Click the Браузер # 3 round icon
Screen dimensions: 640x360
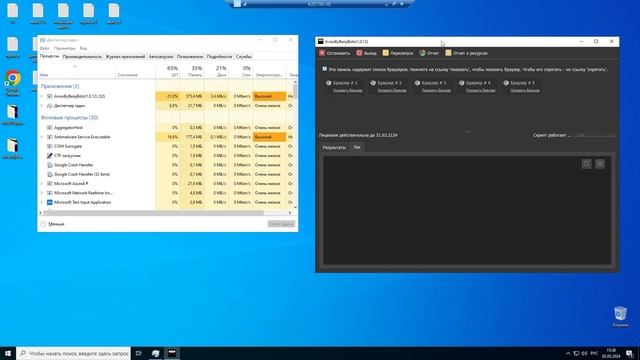tap(417, 83)
